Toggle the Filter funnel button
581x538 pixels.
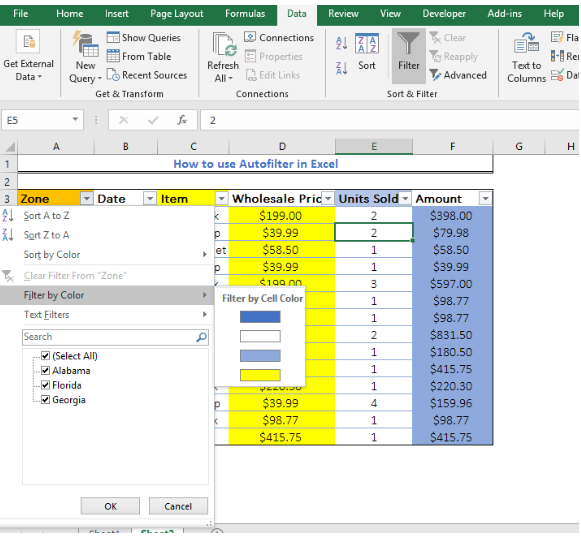pos(409,56)
